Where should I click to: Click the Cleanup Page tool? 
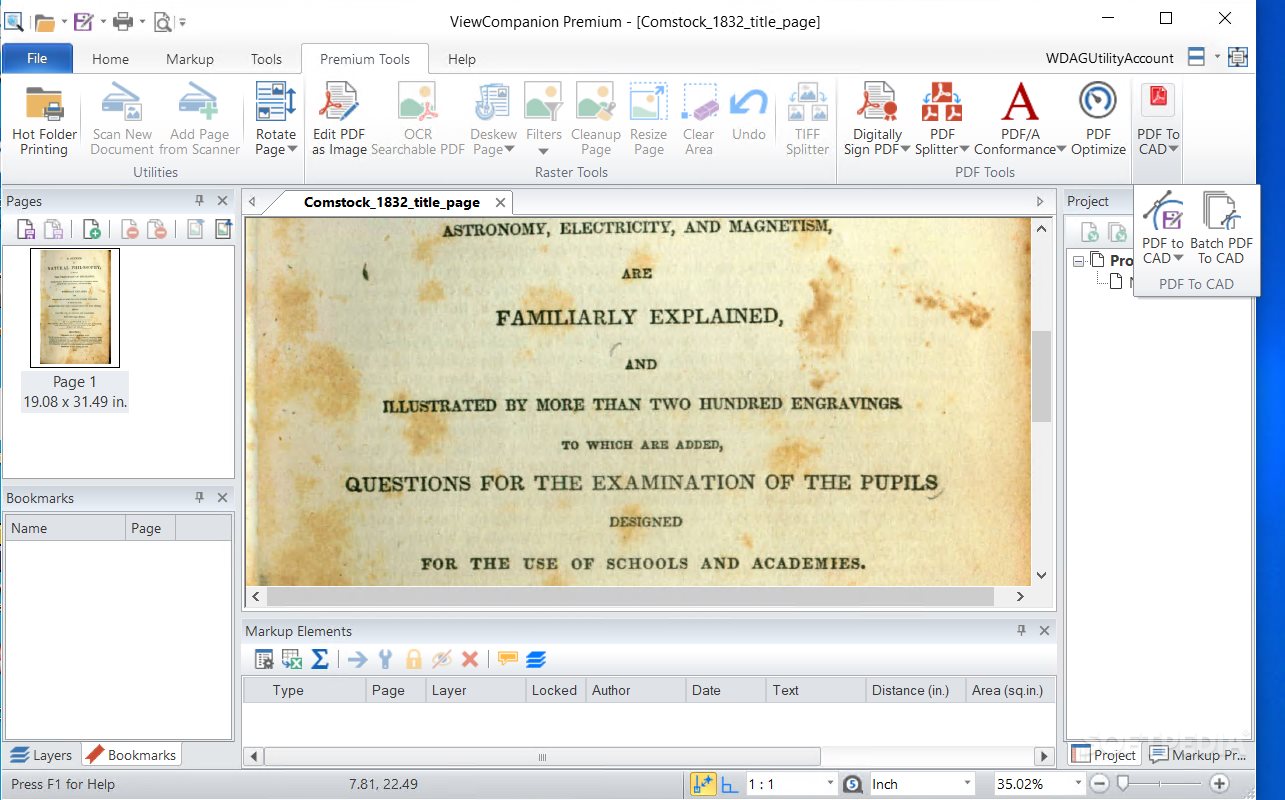coord(595,119)
